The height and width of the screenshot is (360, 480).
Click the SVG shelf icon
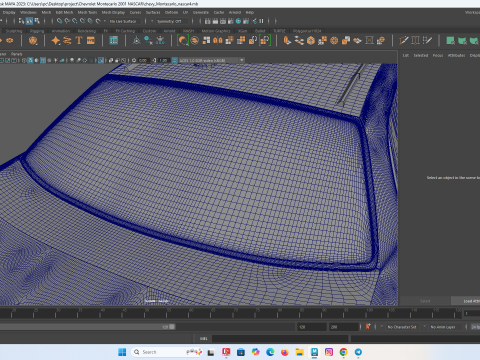[91, 41]
